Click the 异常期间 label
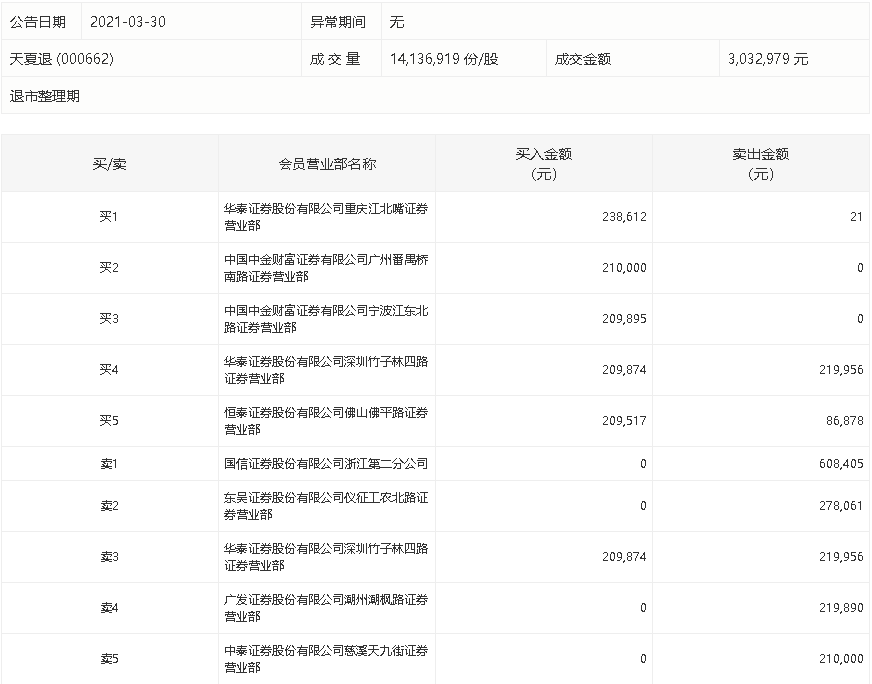Screen dimensions: 872x684 point(338,22)
